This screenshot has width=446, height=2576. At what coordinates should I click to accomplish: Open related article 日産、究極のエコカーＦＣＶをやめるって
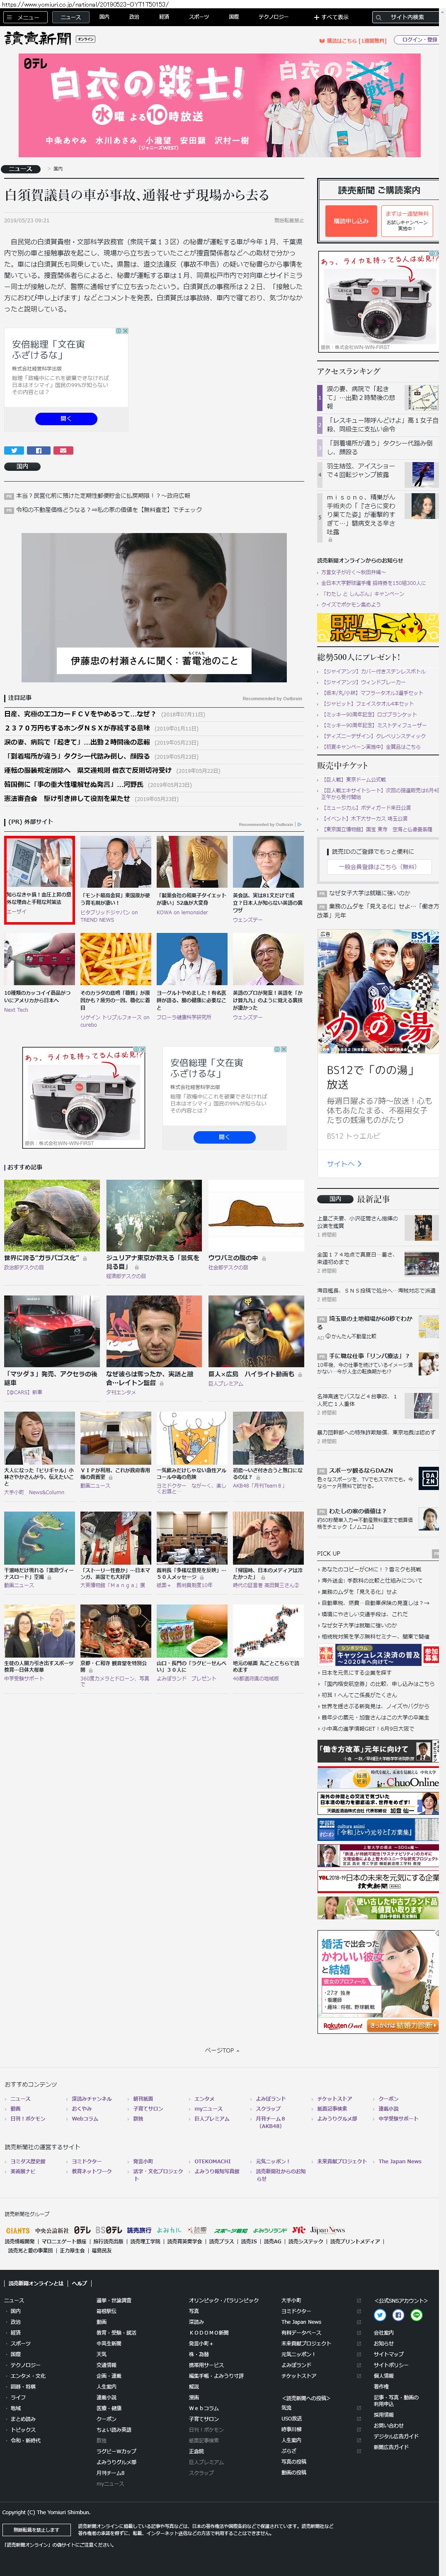pyautogui.click(x=80, y=714)
